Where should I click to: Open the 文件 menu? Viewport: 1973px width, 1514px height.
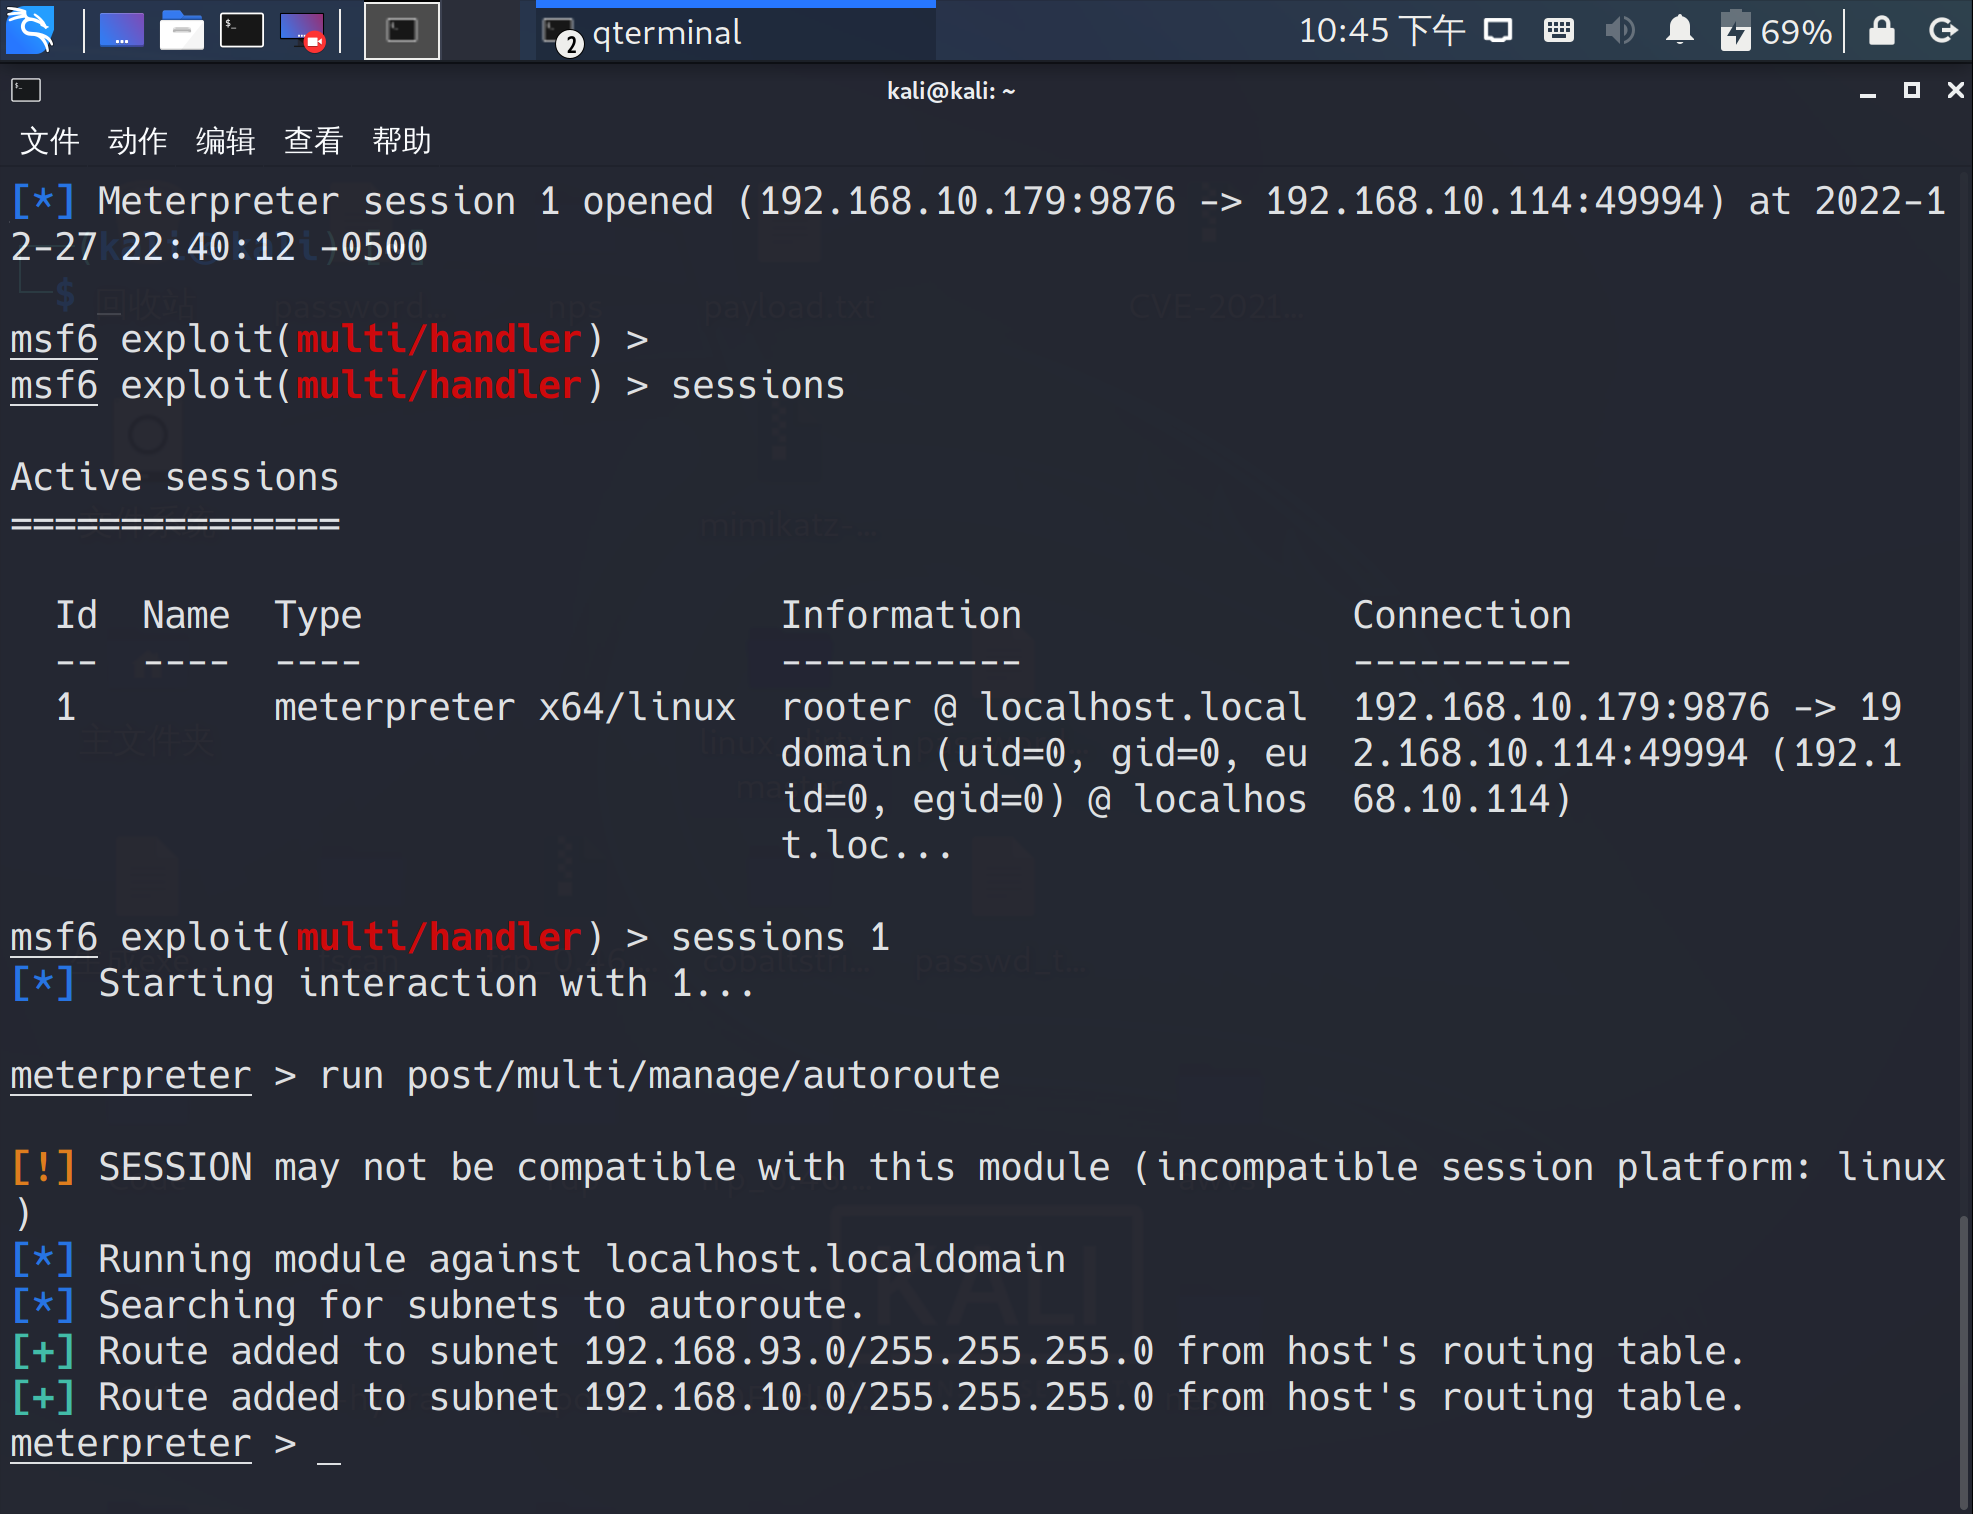click(49, 141)
